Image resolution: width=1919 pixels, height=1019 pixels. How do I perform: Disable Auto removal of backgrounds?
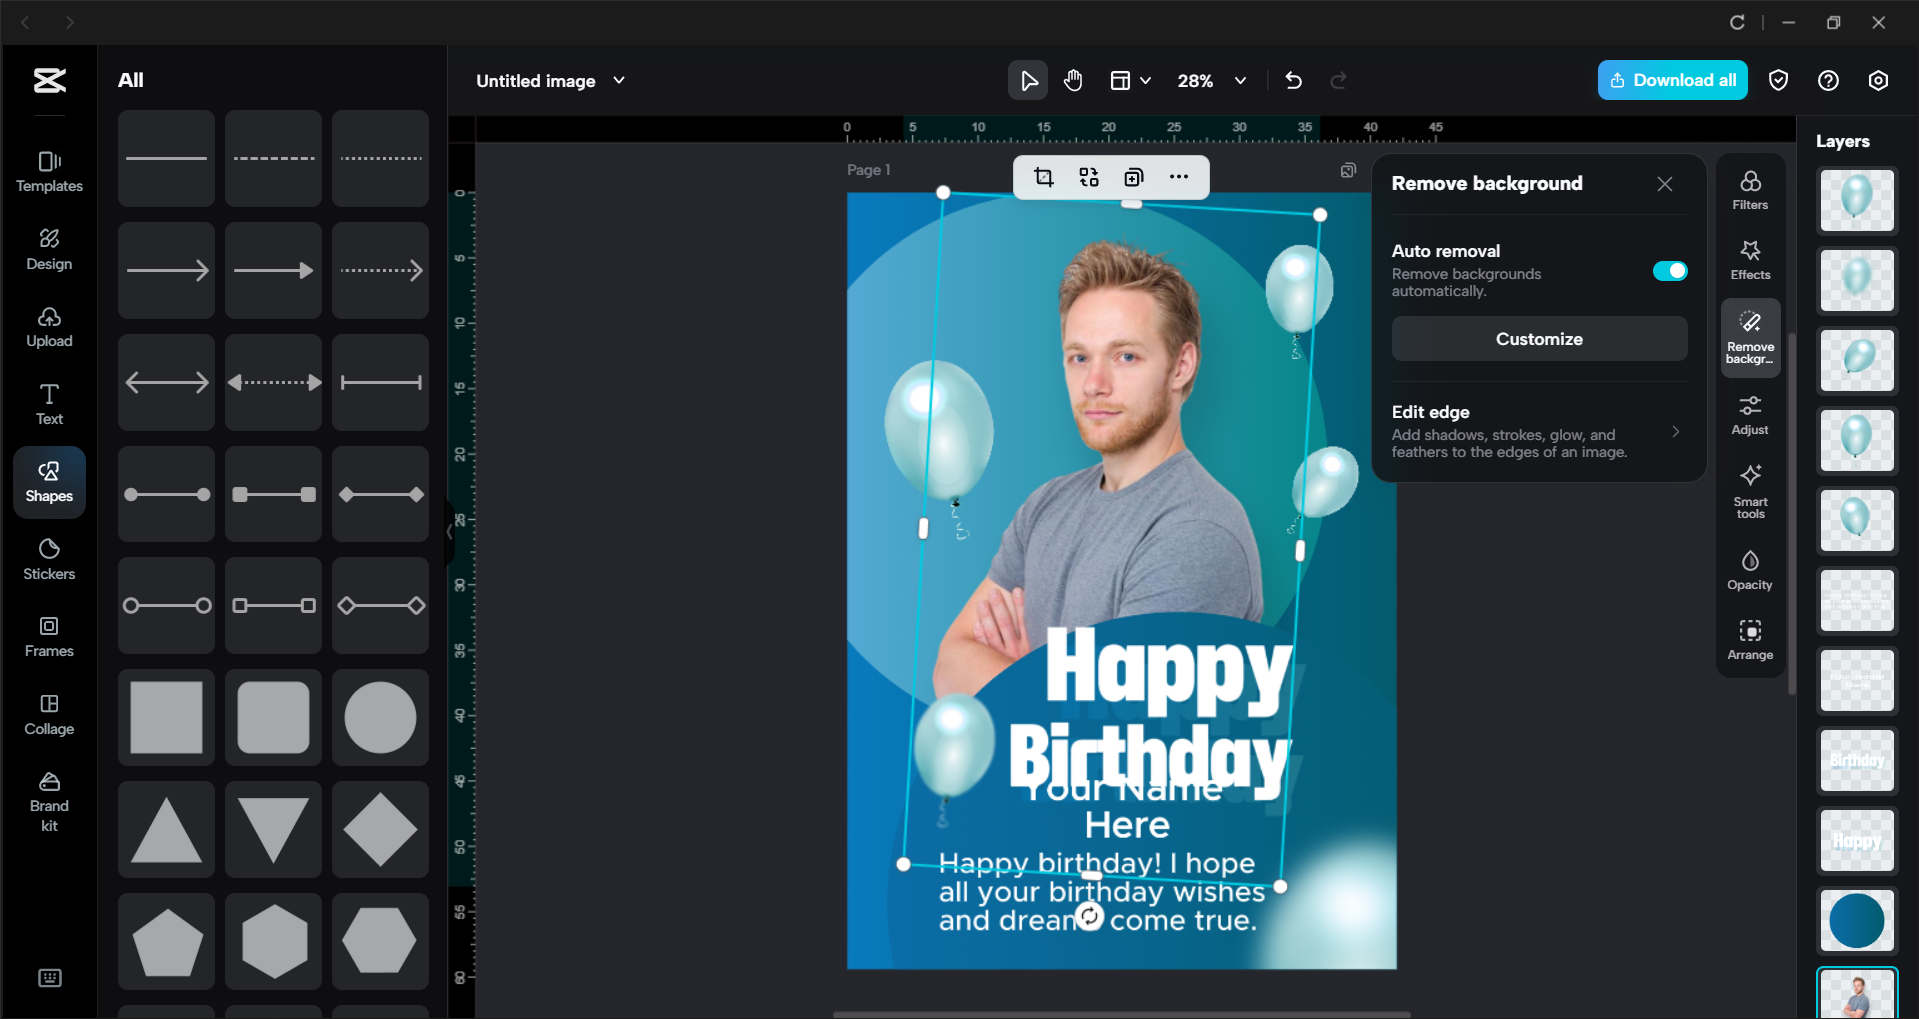(x=1669, y=270)
